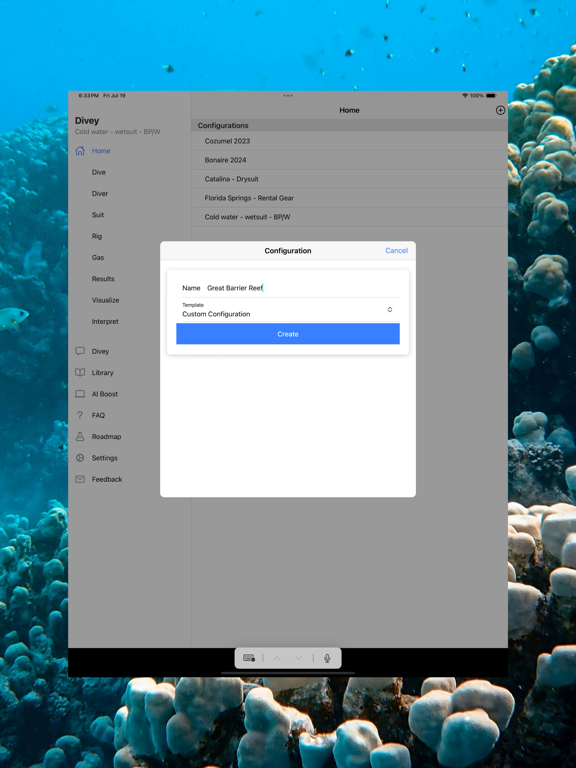Viewport: 576px width, 768px height.
Task: Click the Feedback envelope icon
Action: coord(80,479)
